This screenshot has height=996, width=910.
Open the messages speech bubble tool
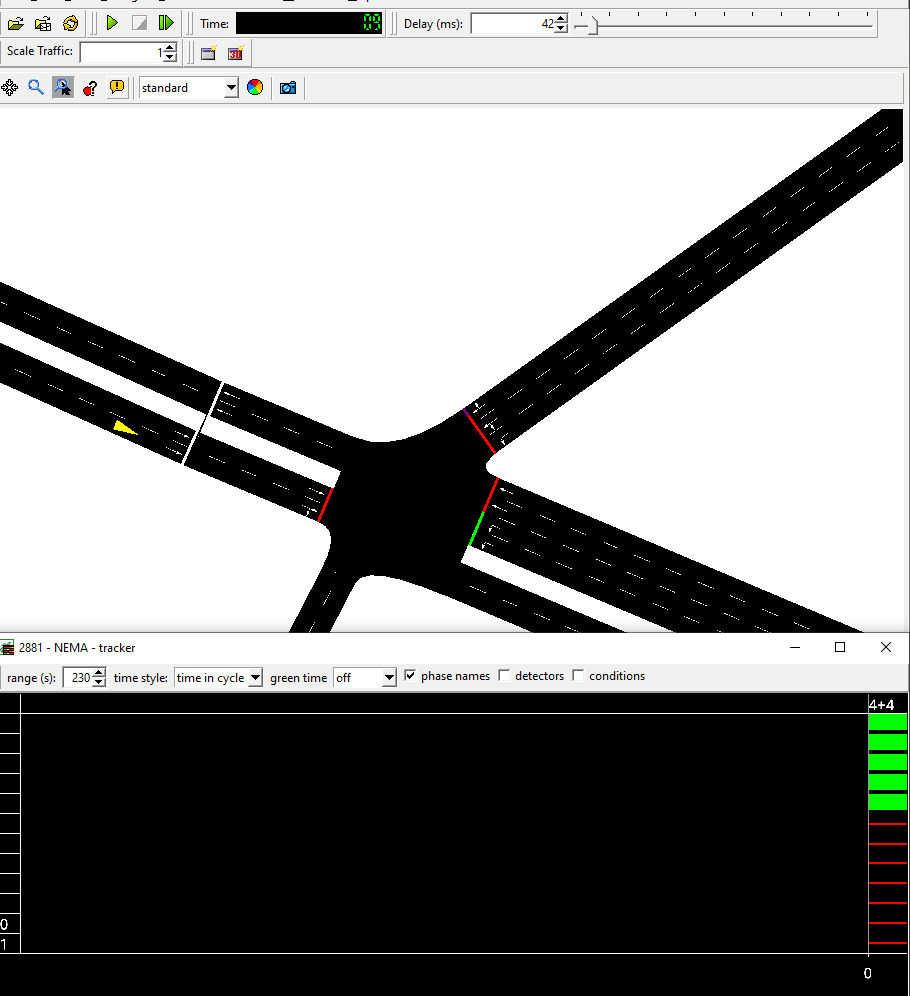click(116, 87)
